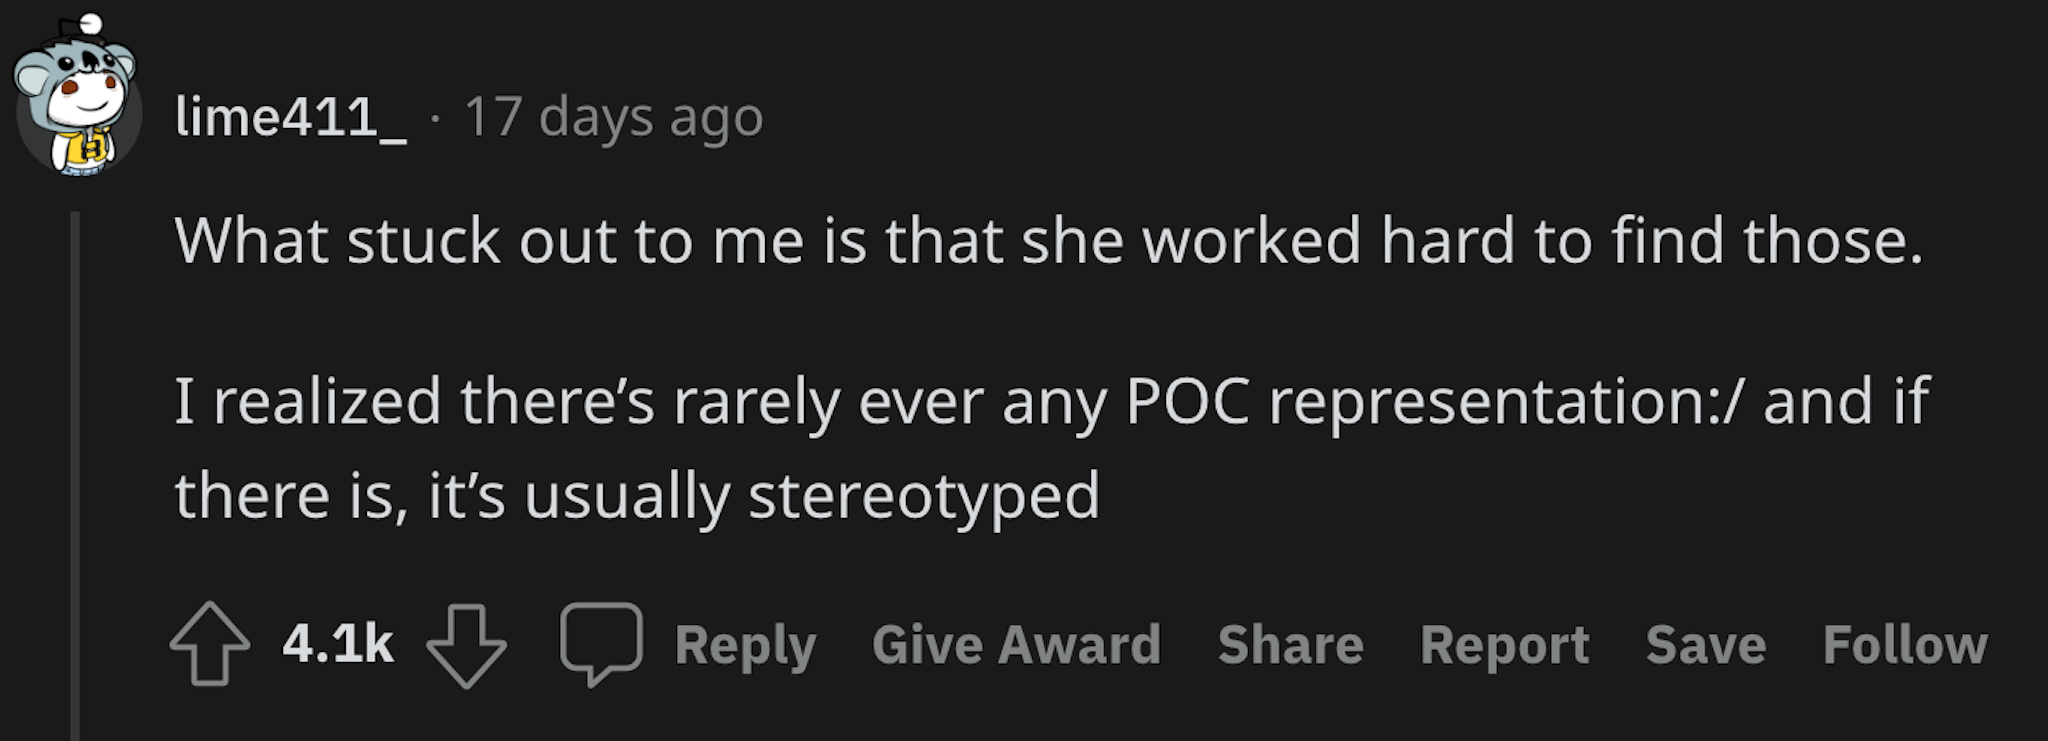Upvote the comment by lime411_
Image resolution: width=2048 pixels, height=741 pixels.
(x=210, y=643)
